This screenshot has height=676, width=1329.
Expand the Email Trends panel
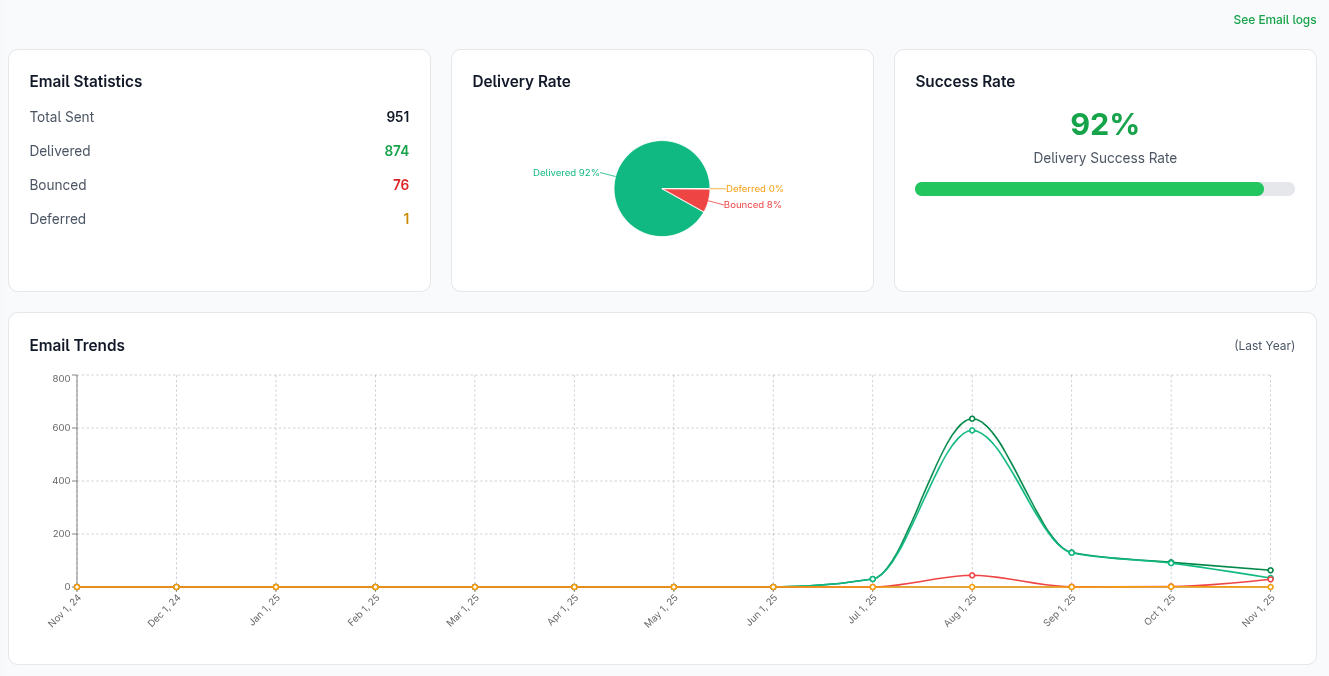pyautogui.click(x=77, y=345)
